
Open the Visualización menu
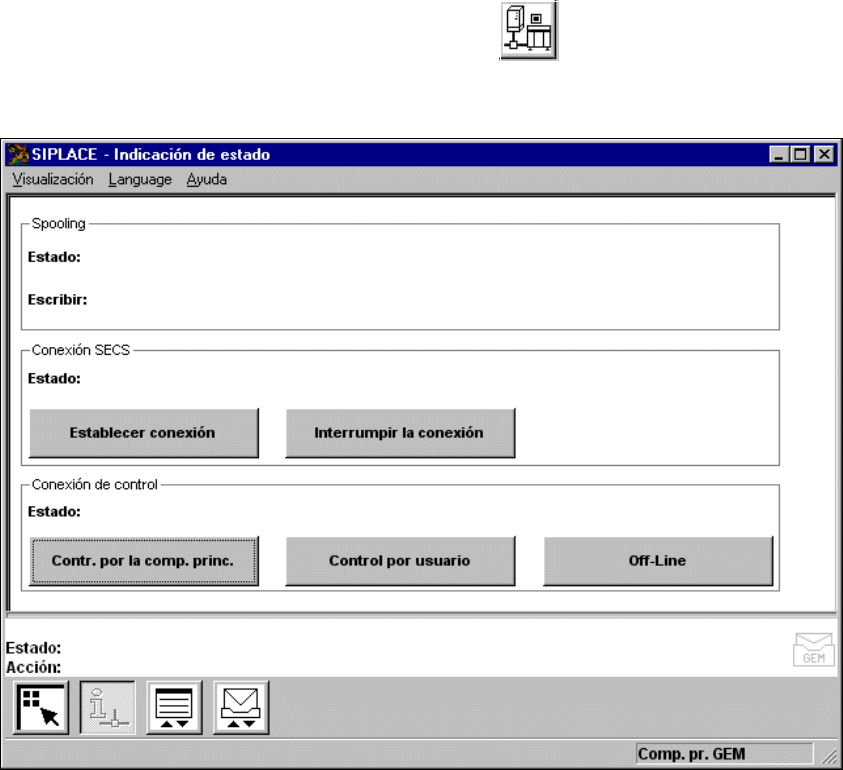click(x=53, y=180)
